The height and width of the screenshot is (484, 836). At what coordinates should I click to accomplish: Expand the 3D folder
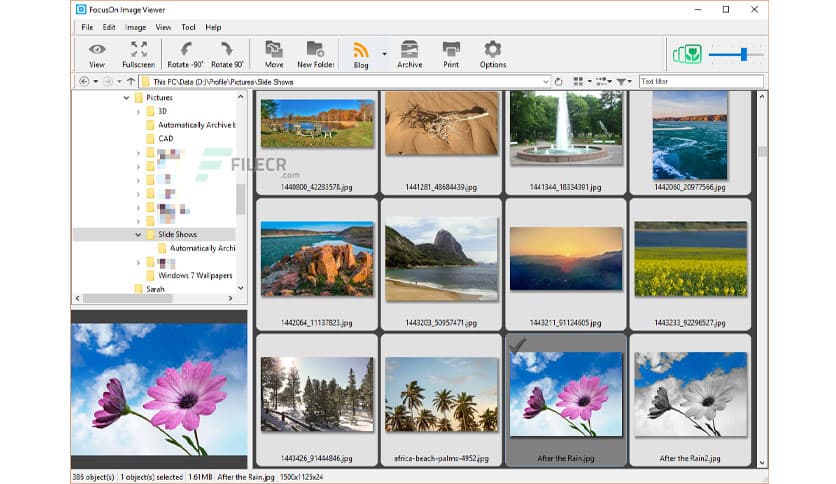click(x=138, y=111)
